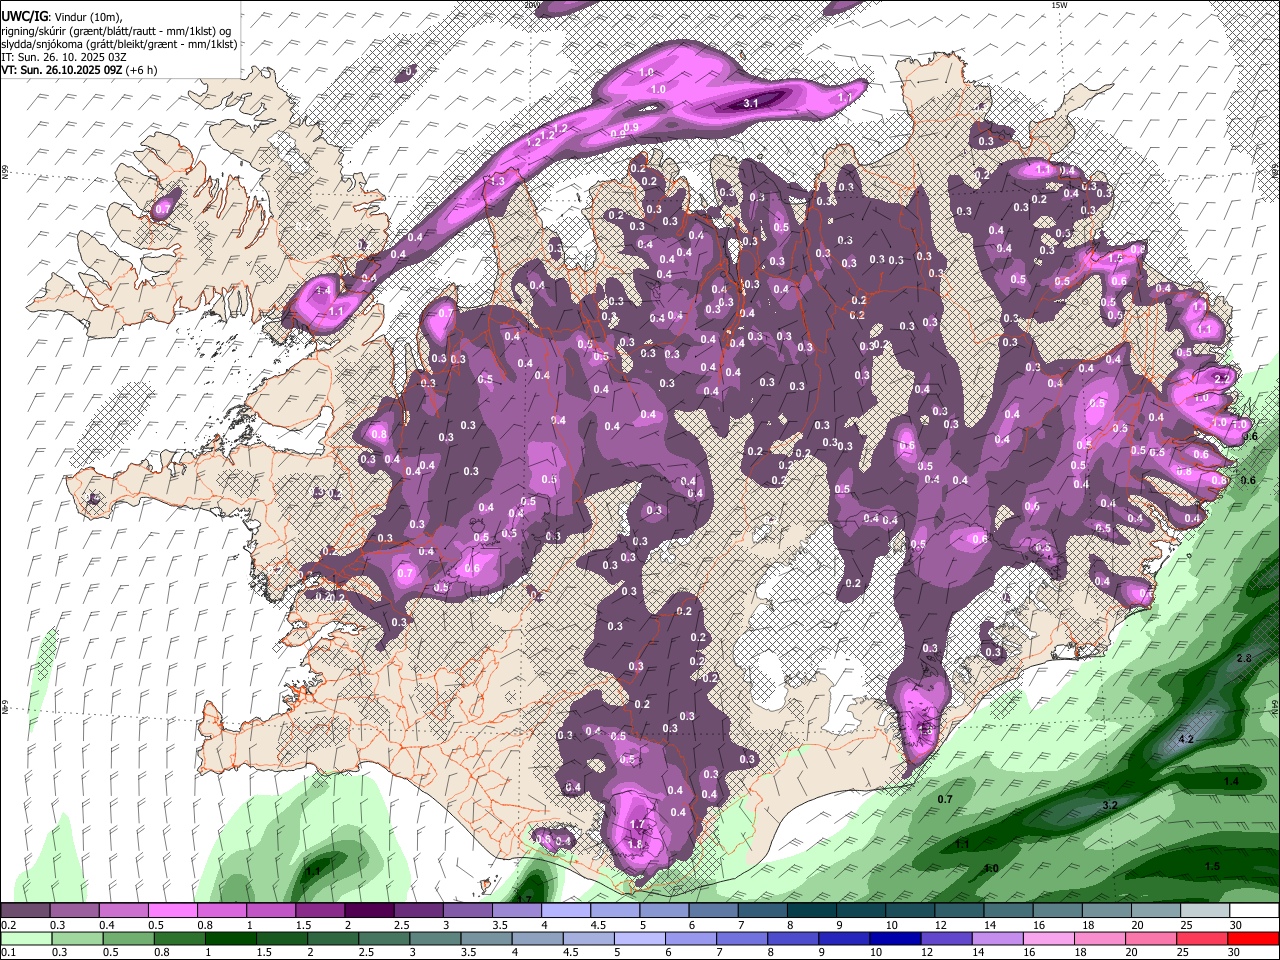Click the "UWC/IG: Vindur (10m)" title text
This screenshot has height=960, width=1280.
point(61,17)
